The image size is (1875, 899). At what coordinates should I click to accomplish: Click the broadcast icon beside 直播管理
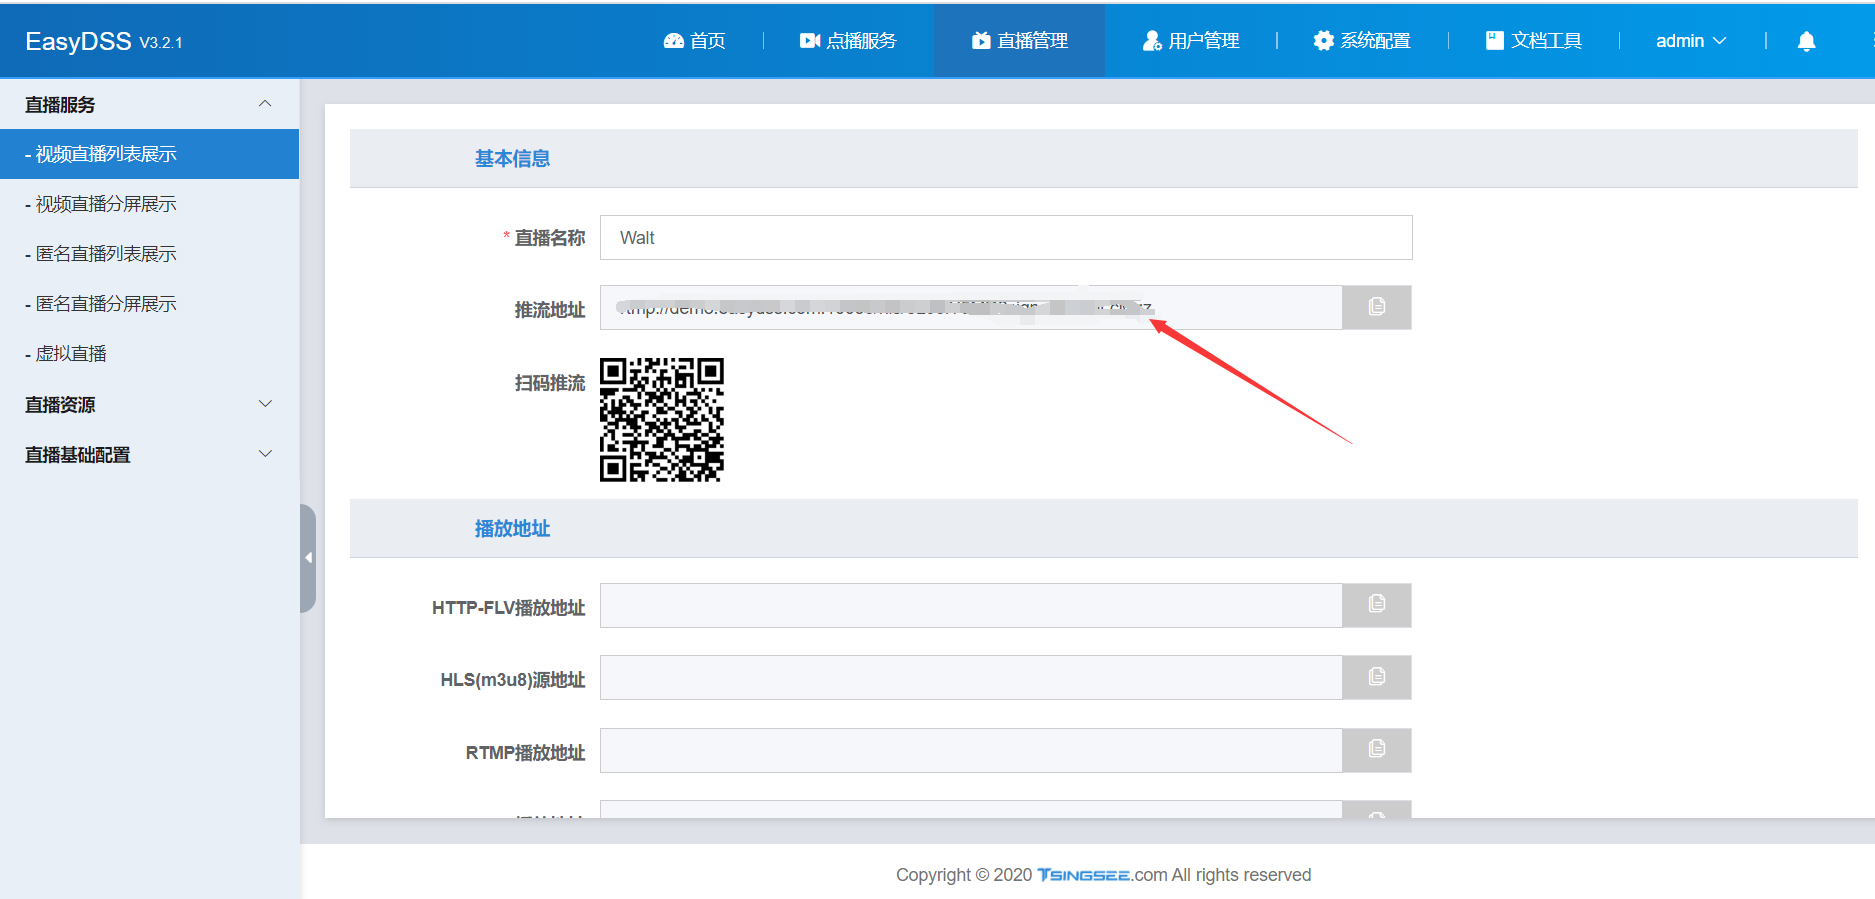click(x=981, y=41)
